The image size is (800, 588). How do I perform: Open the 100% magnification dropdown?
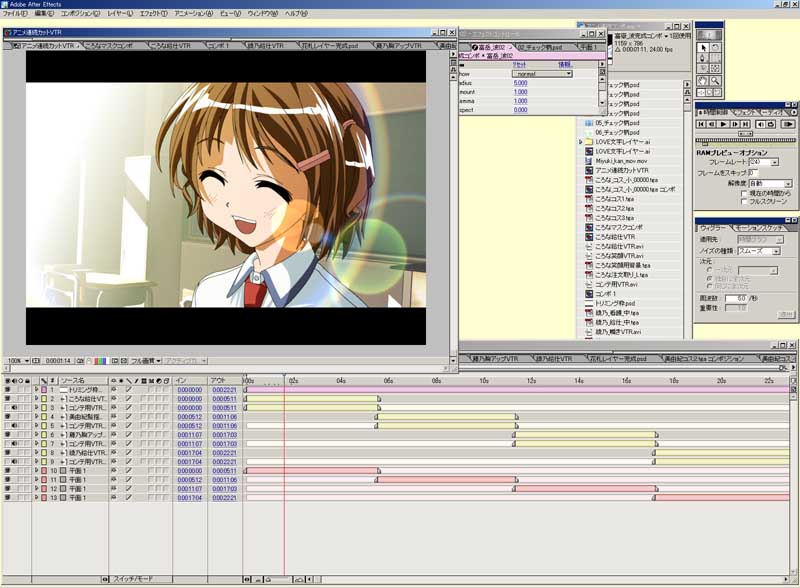(x=17, y=361)
